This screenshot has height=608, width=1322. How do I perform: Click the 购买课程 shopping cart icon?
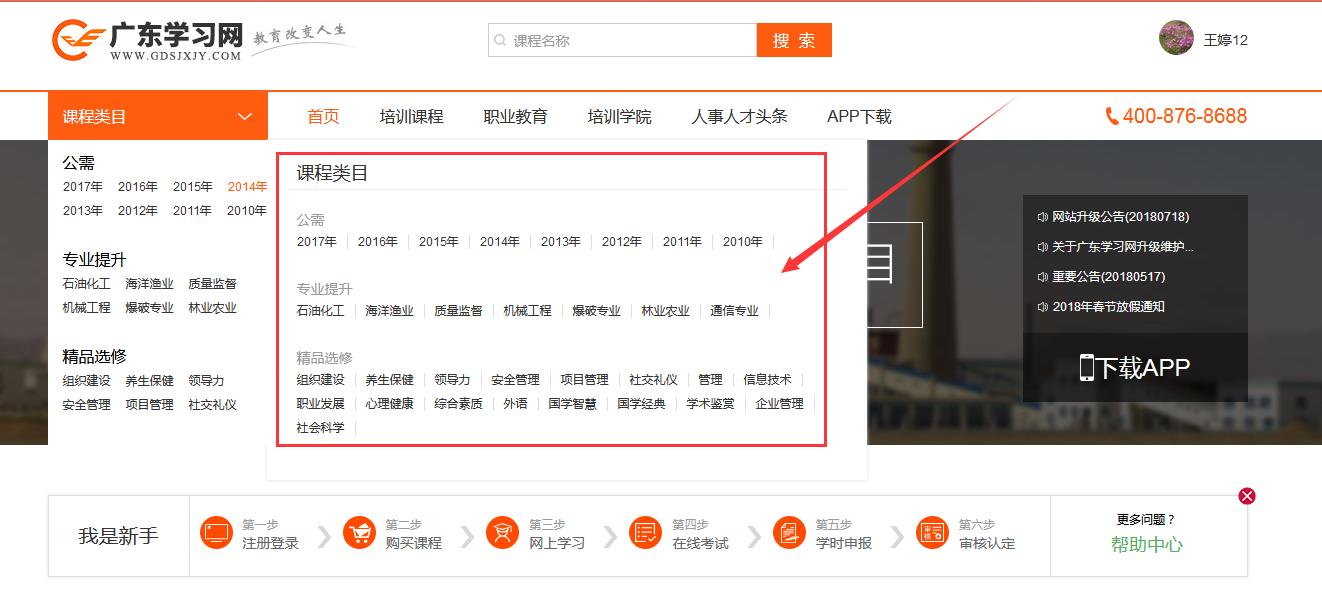pos(359,533)
